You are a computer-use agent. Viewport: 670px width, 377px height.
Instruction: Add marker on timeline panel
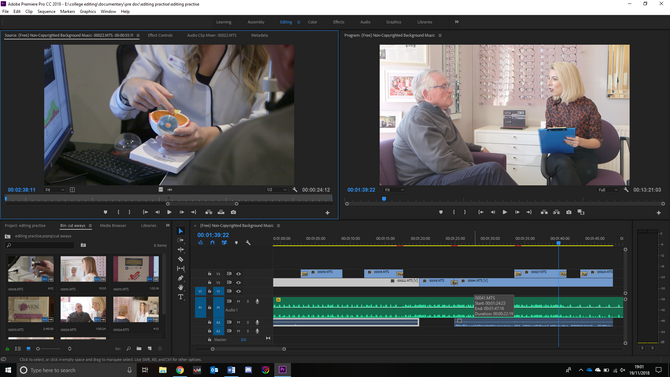(x=236, y=243)
